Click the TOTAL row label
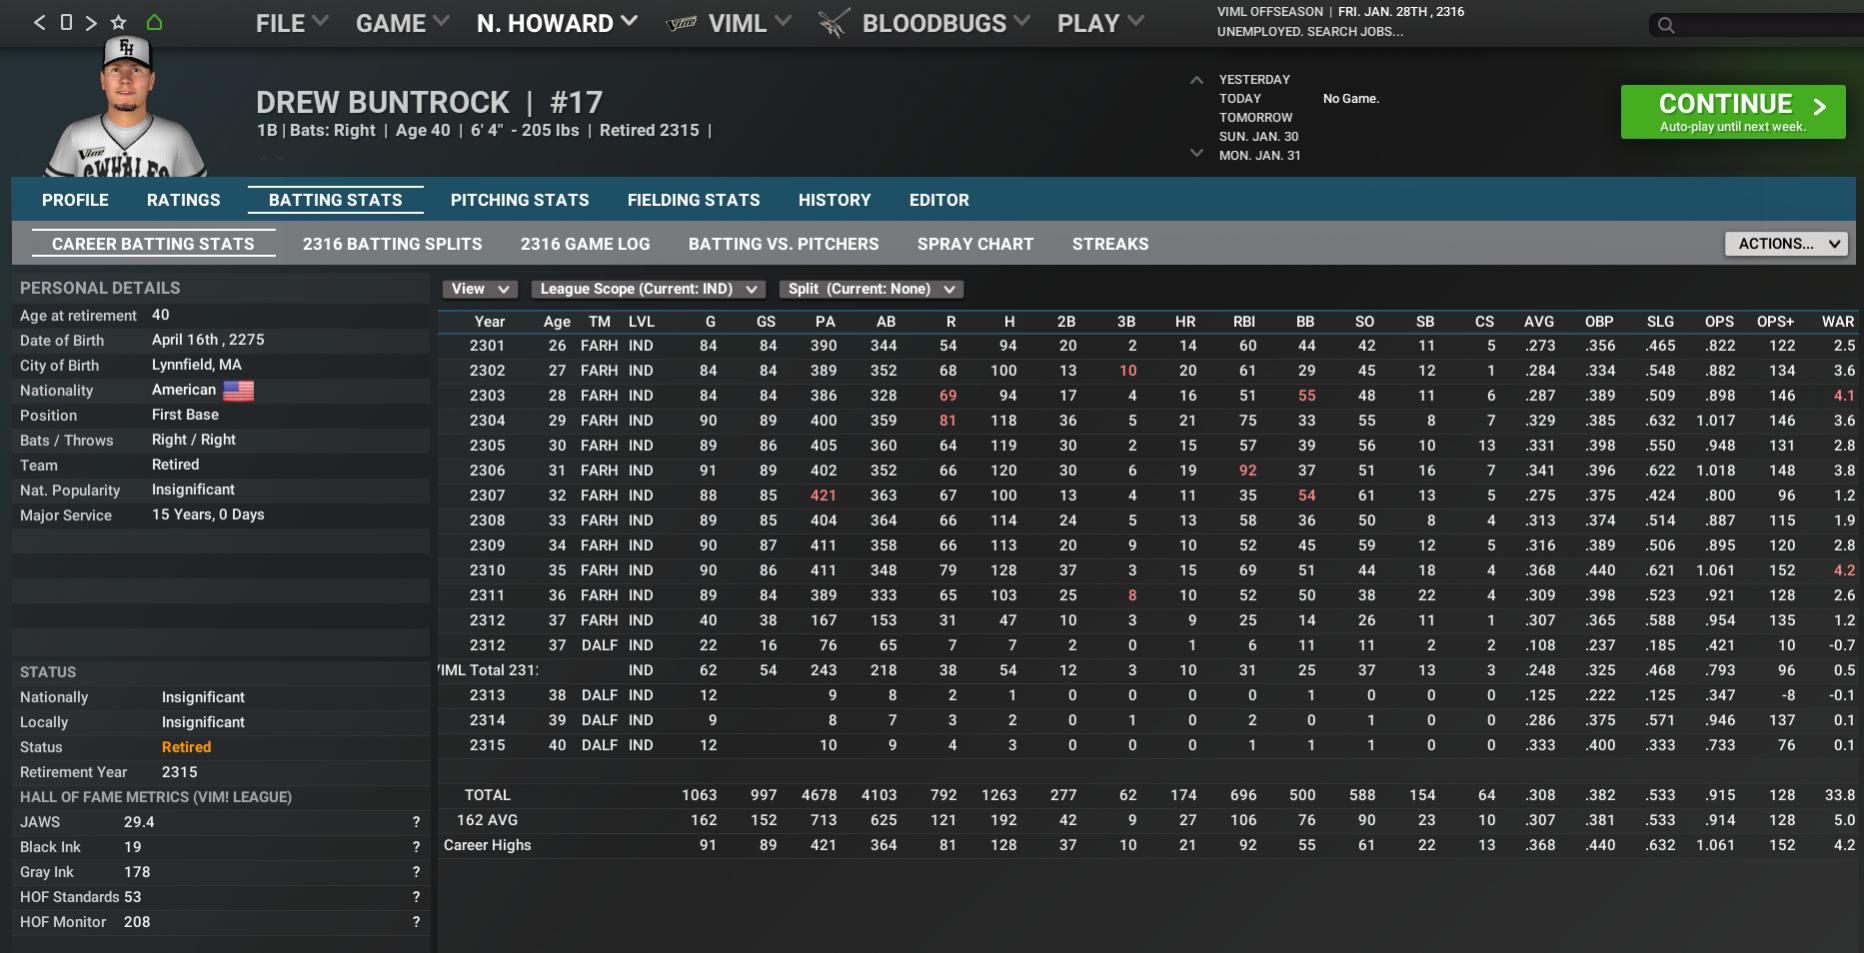 (487, 796)
